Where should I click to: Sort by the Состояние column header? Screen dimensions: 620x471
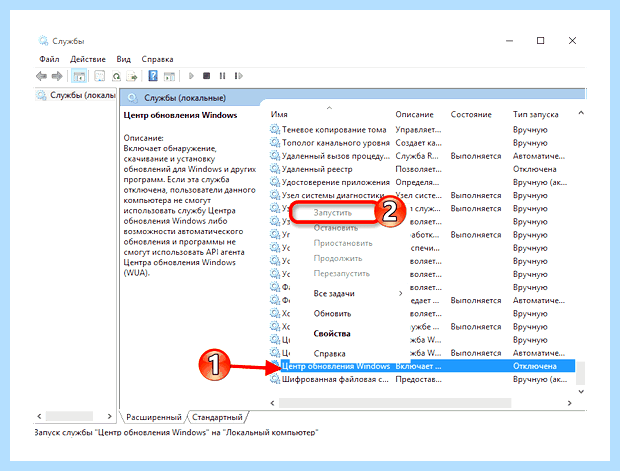point(471,114)
